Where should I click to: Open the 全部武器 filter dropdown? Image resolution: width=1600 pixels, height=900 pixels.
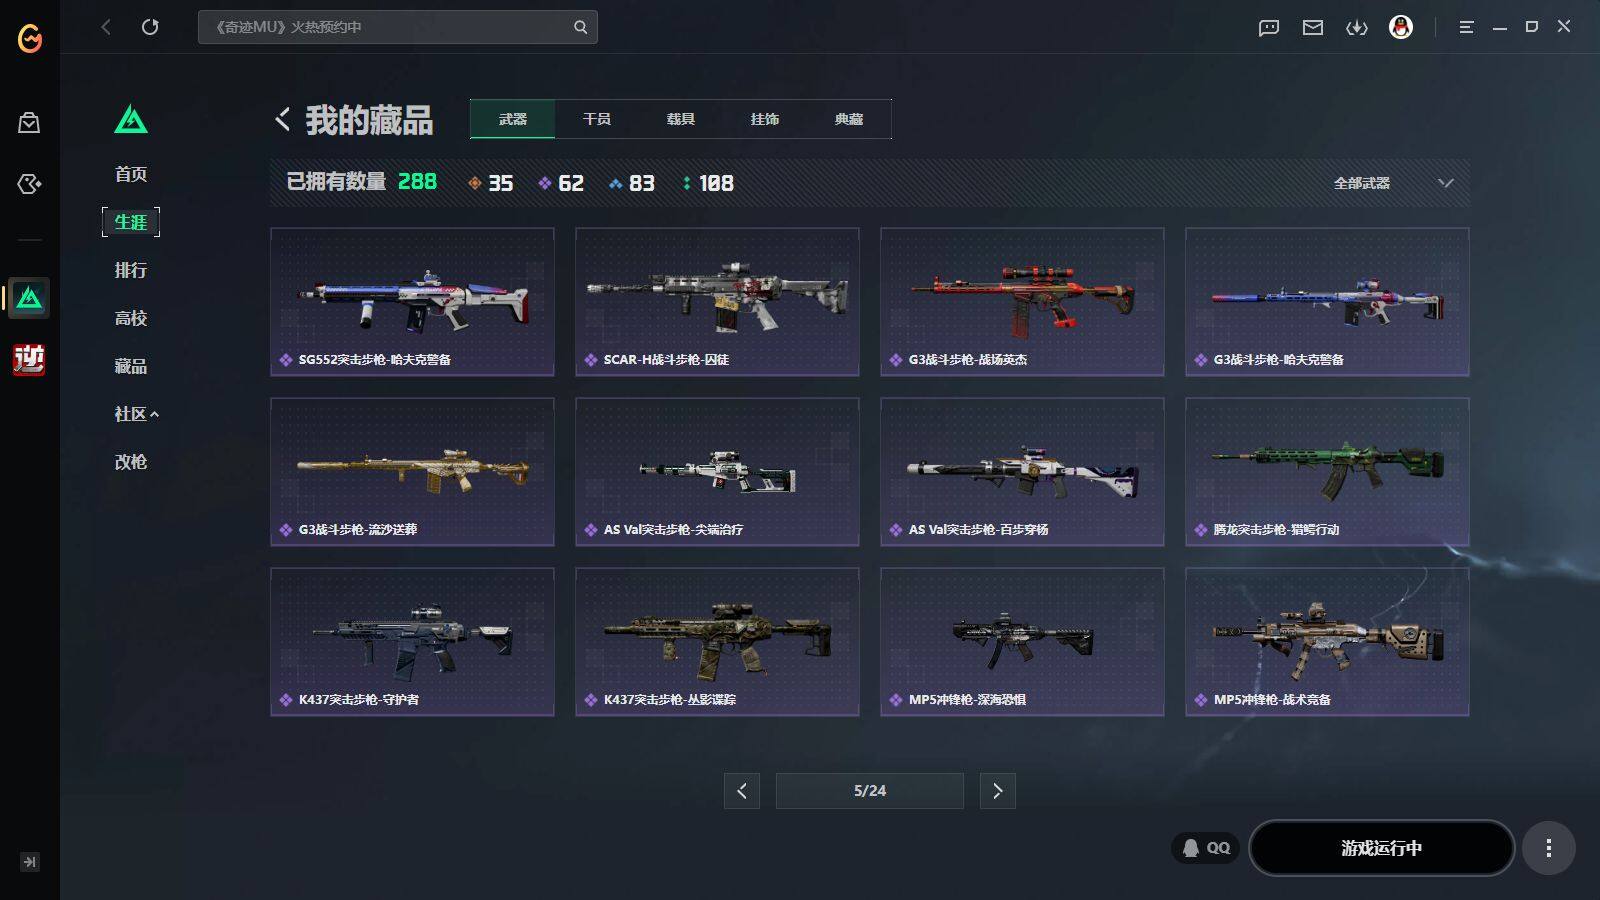(x=1393, y=183)
